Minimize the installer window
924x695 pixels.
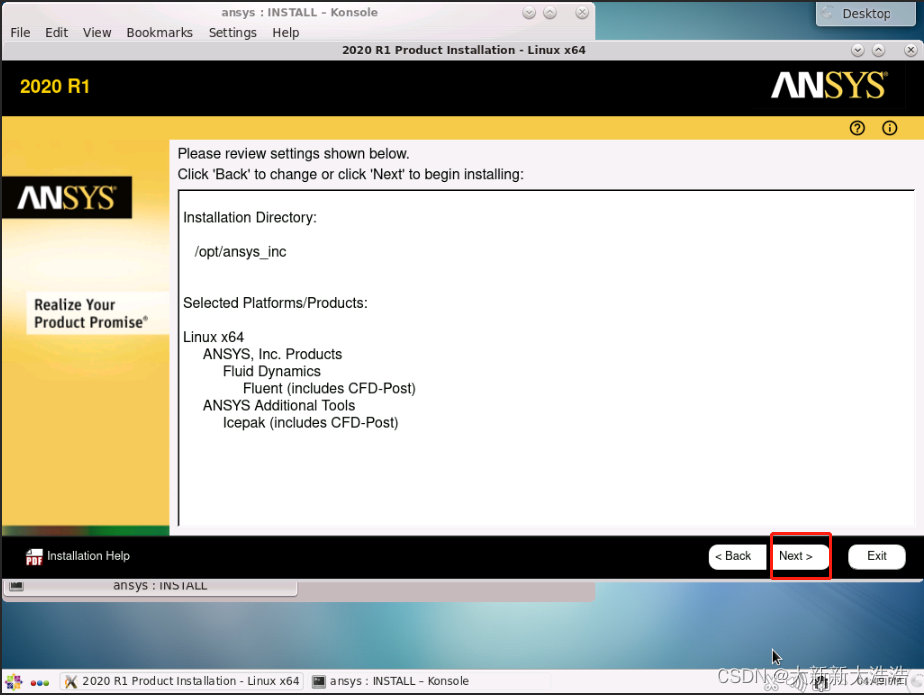858,50
